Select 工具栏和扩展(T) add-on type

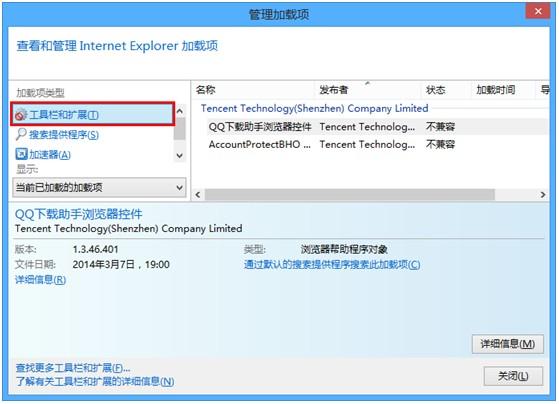click(93, 114)
